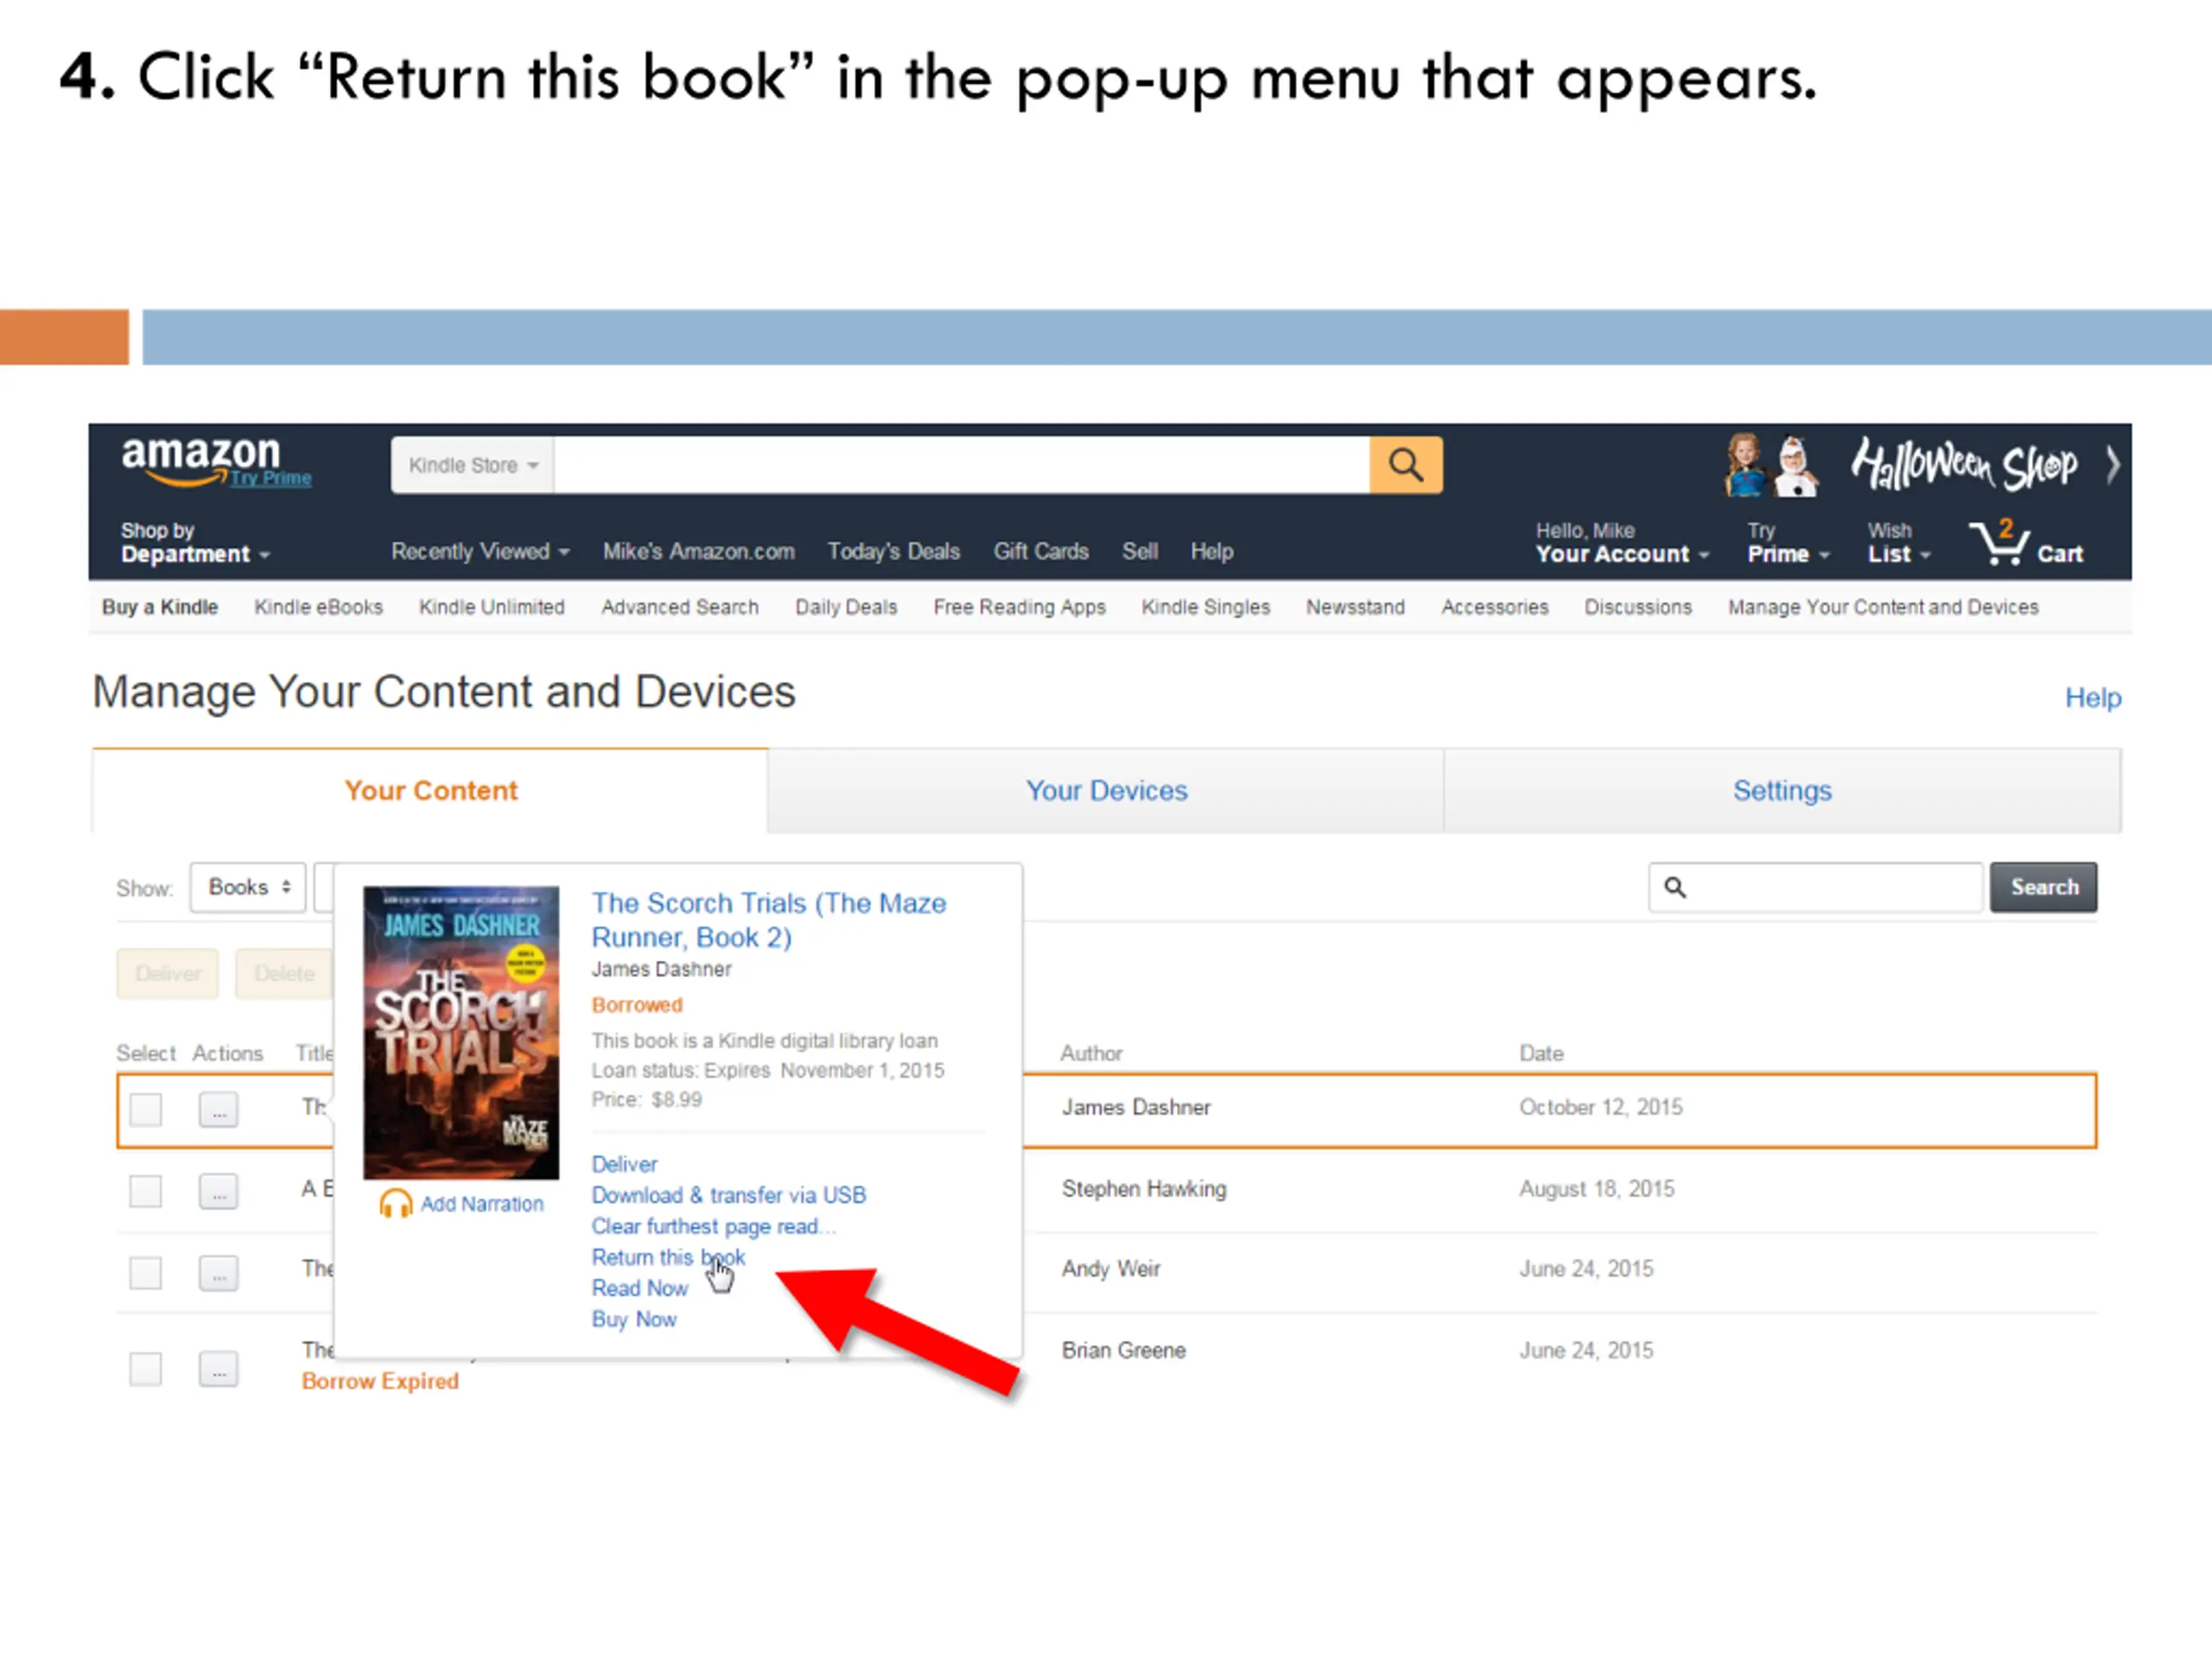
Task: Click the Halloween Shop banner arrow
Action: [x=2112, y=466]
